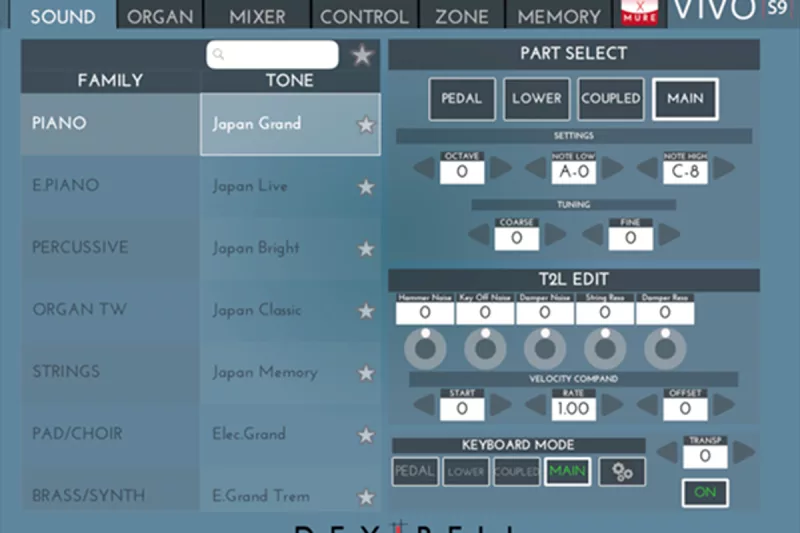Click the Hammer Noise knob

(424, 347)
